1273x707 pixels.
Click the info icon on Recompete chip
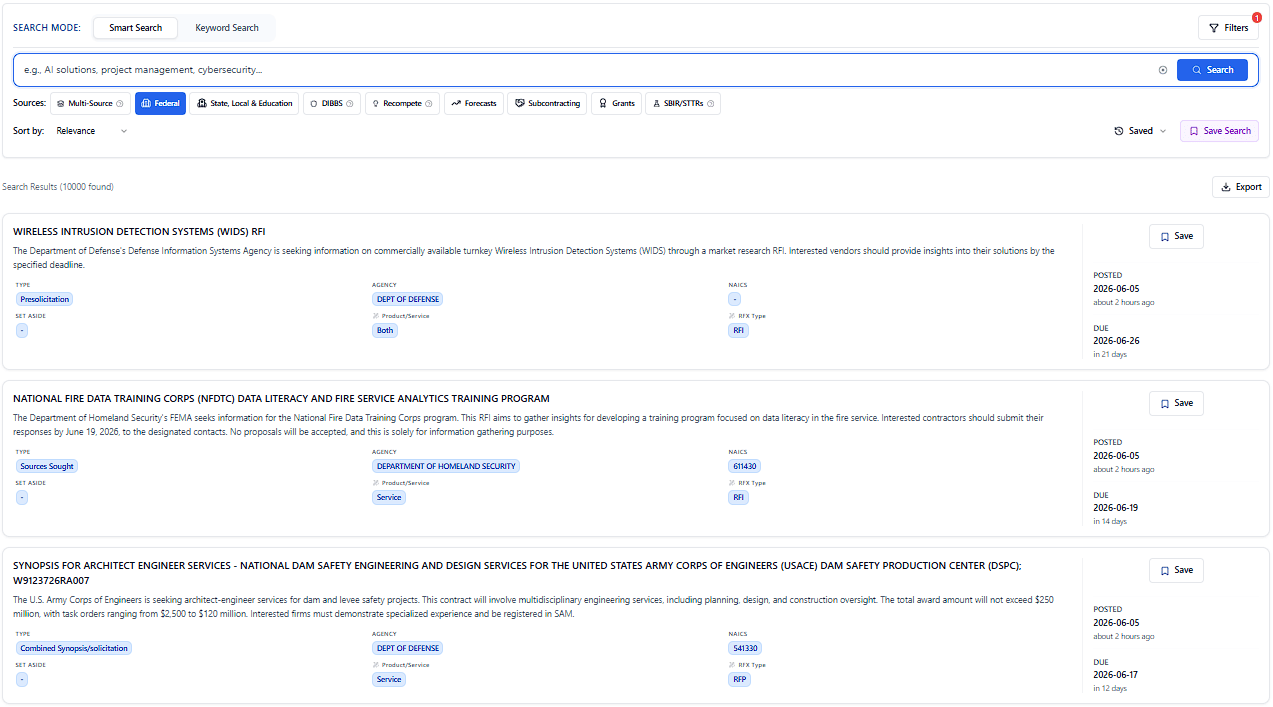click(x=429, y=104)
